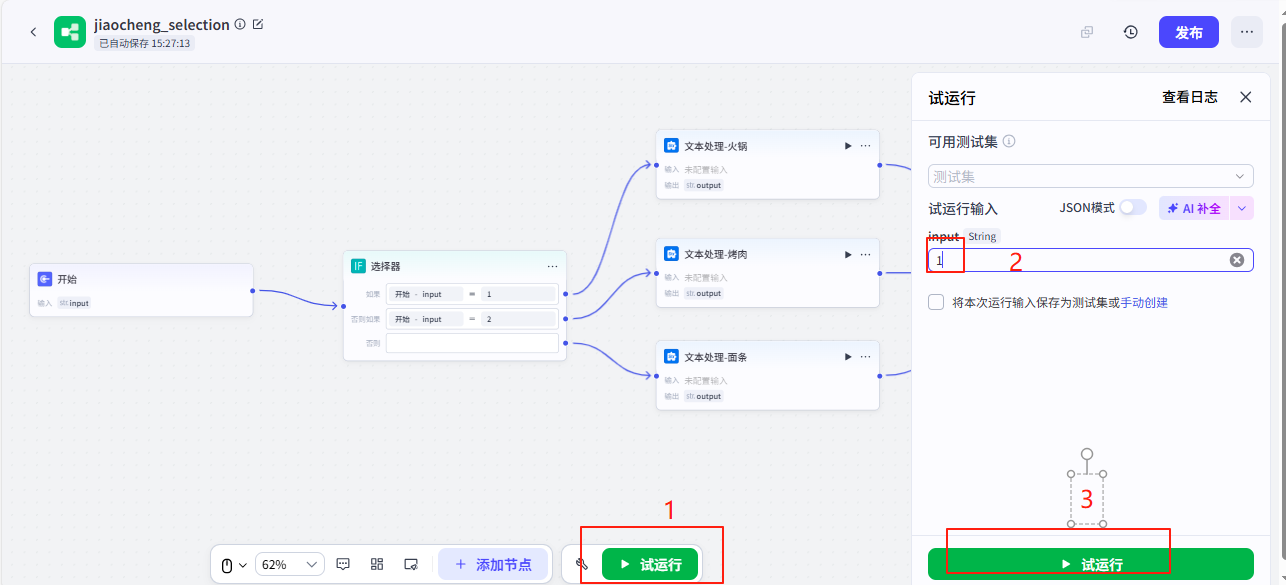Click the green workflow logo icon
The image size is (1286, 585).
(70, 32)
